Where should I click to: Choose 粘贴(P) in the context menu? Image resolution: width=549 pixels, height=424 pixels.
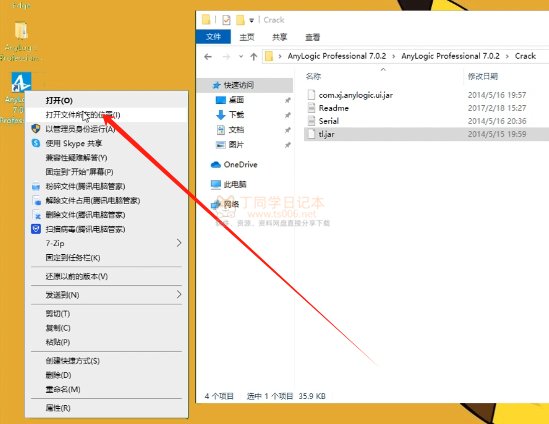point(106,342)
